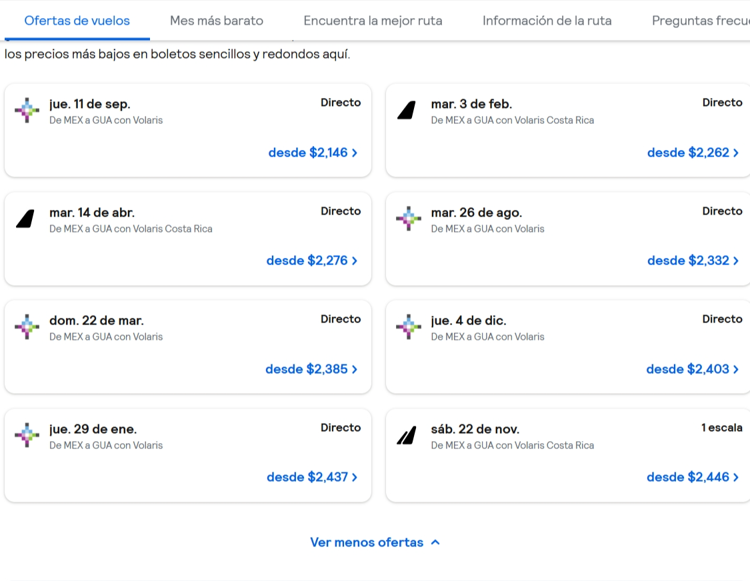Choose the desde $2,403 flight deal

[692, 369]
